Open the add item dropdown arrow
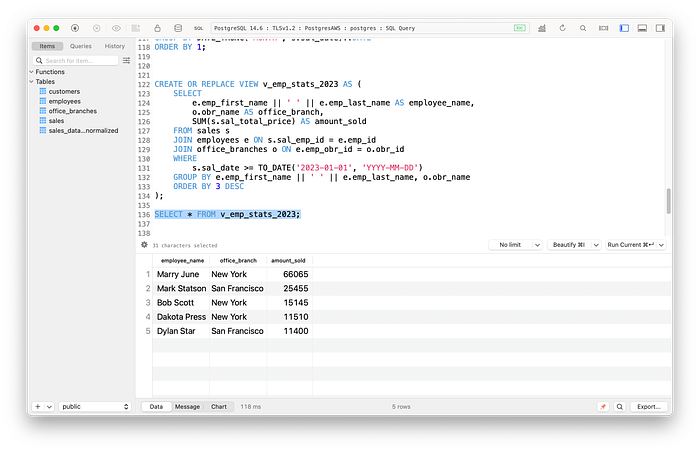Image resolution: width=700 pixels, height=452 pixels. (49, 407)
